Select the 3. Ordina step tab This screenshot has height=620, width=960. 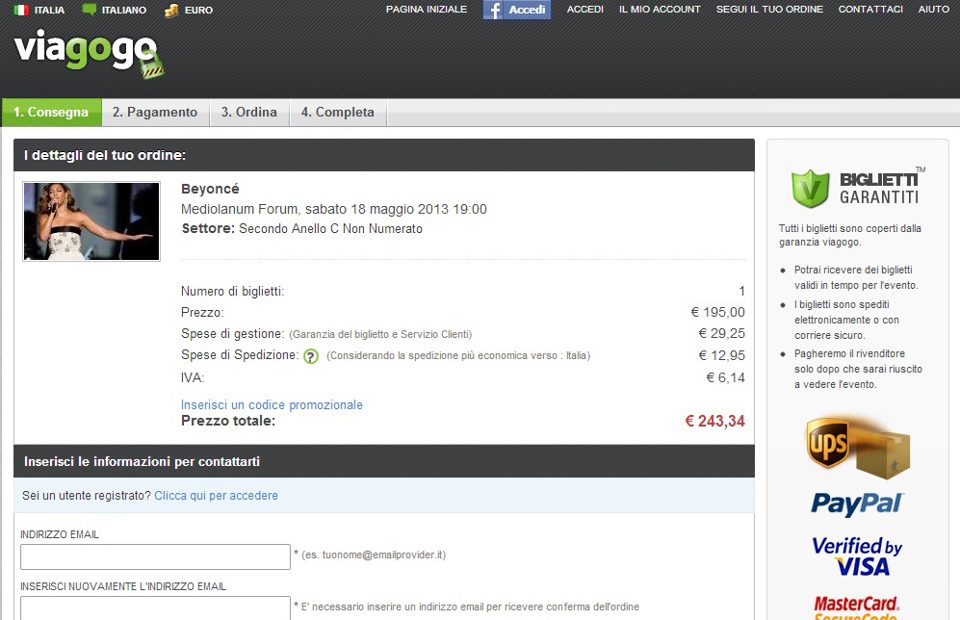pos(249,112)
